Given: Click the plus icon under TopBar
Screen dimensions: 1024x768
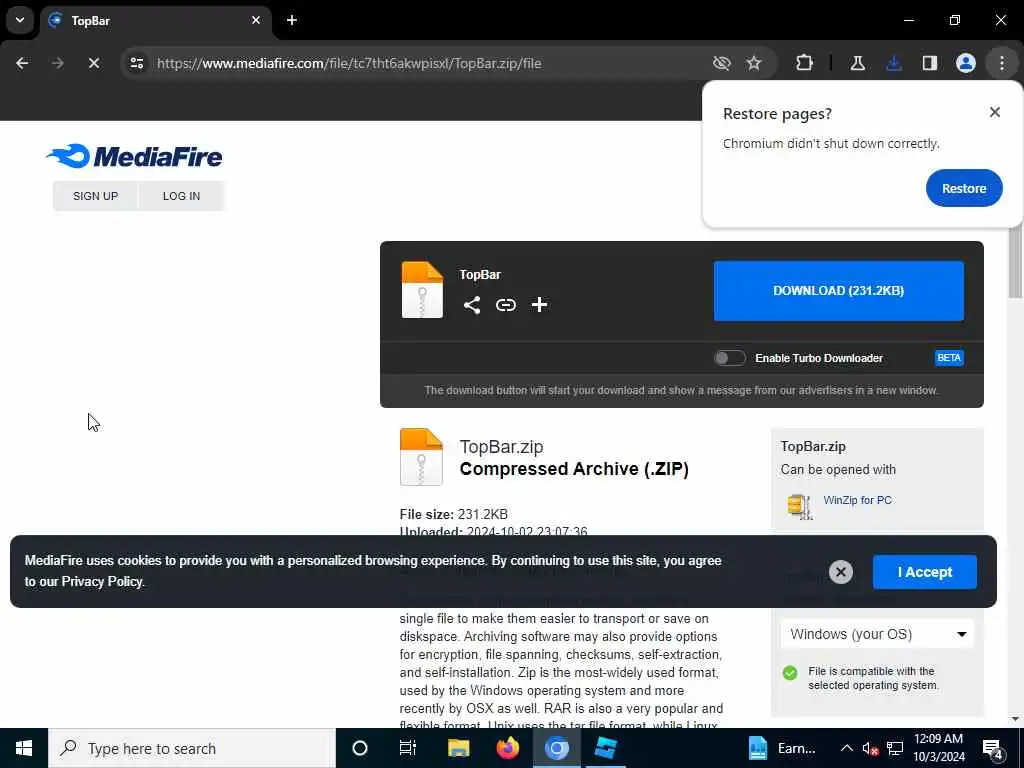Looking at the screenshot, I should 539,305.
